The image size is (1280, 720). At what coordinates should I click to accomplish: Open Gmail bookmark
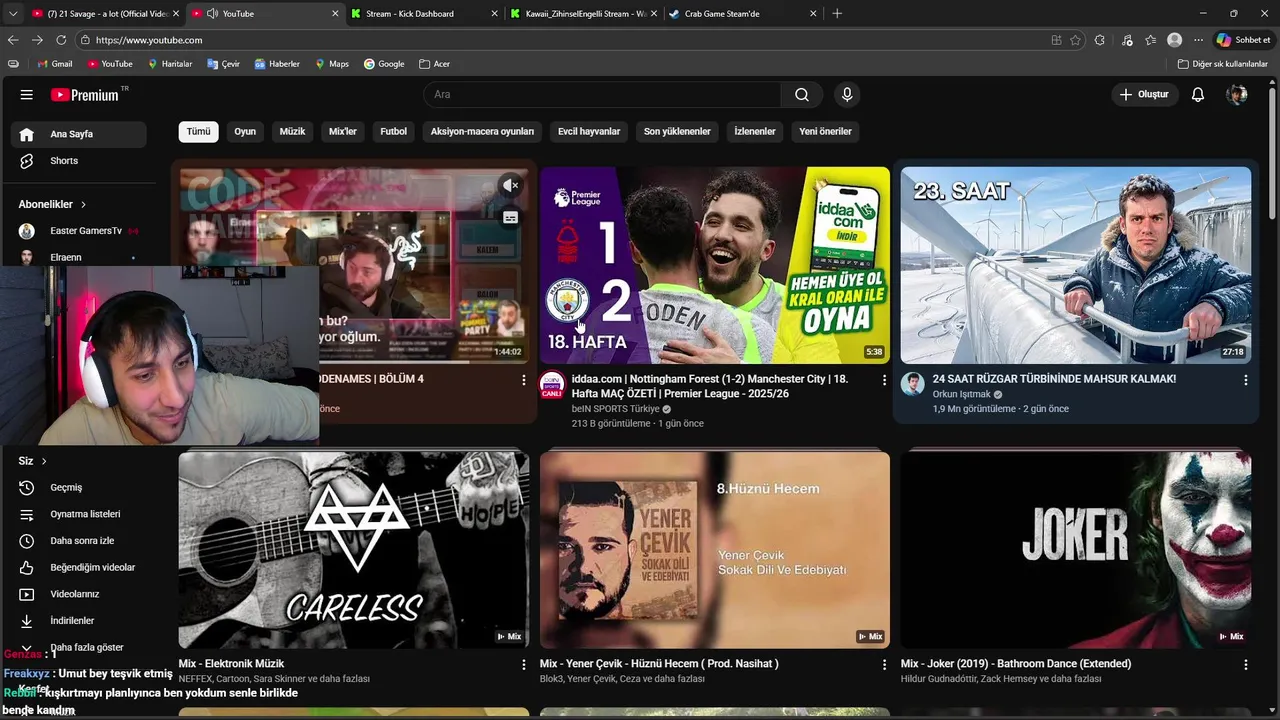[x=55, y=64]
